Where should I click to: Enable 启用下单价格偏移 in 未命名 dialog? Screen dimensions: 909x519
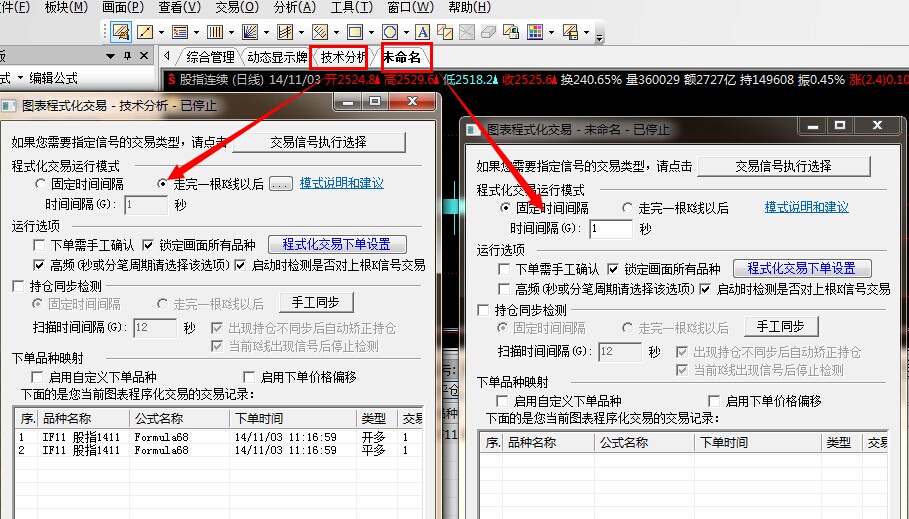(x=714, y=401)
